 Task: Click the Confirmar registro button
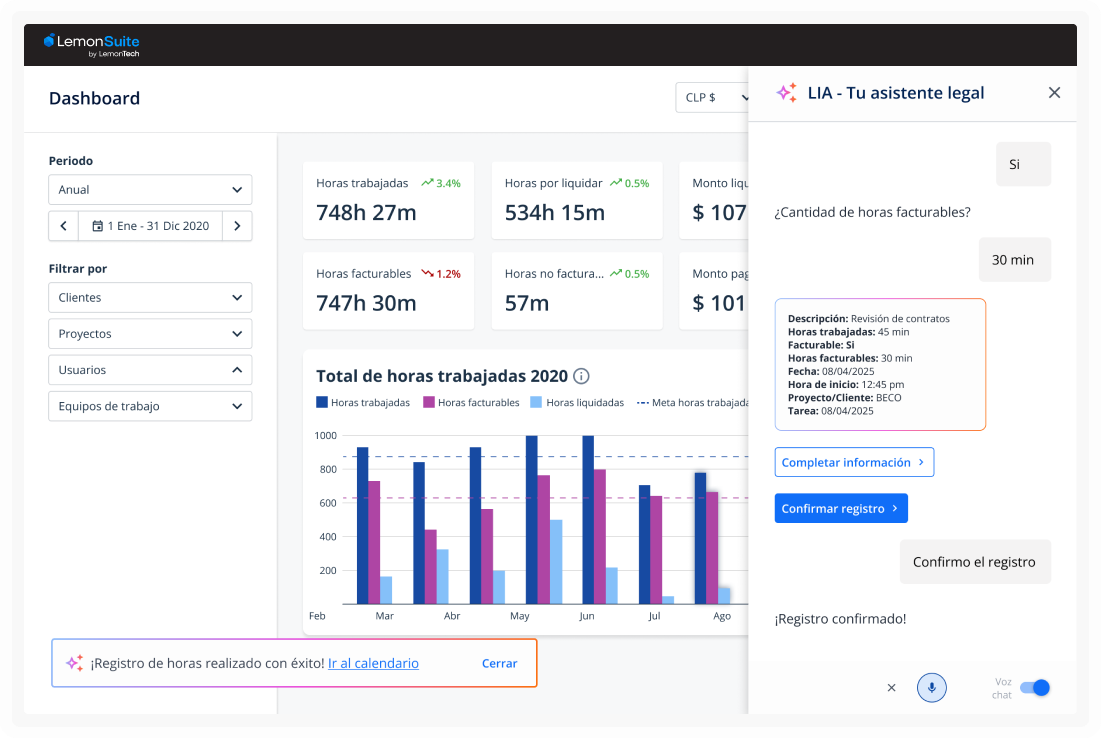click(841, 508)
